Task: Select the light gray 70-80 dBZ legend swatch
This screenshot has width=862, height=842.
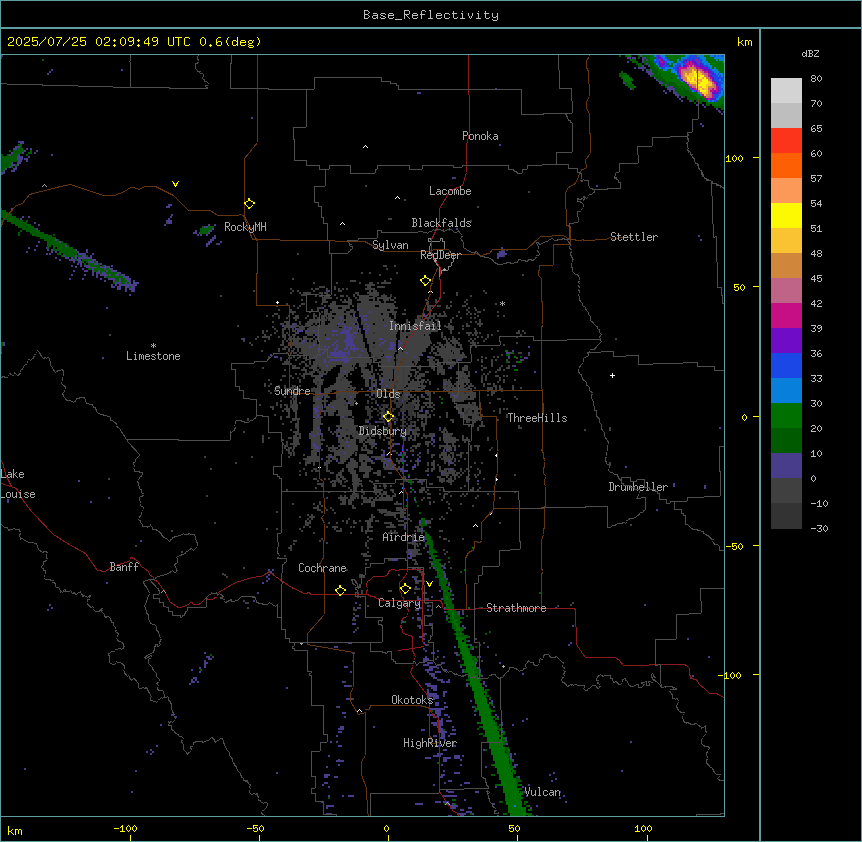Action: (x=786, y=91)
